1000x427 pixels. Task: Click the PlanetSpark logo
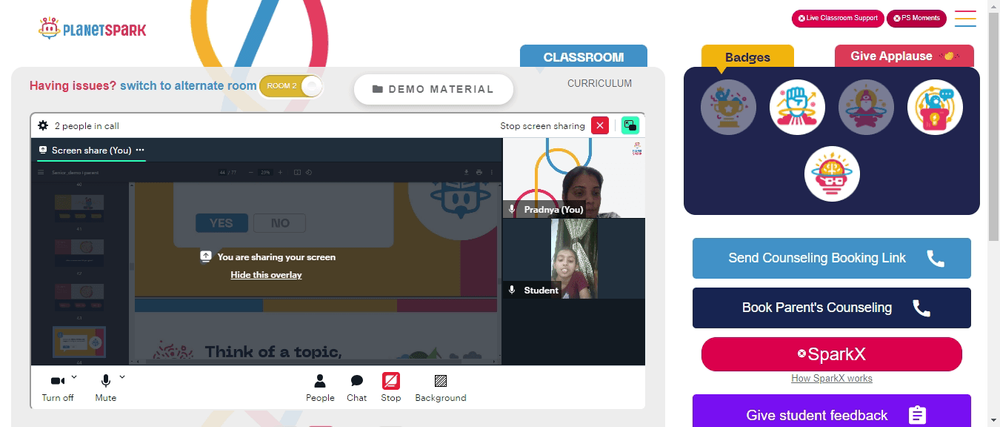point(92,29)
